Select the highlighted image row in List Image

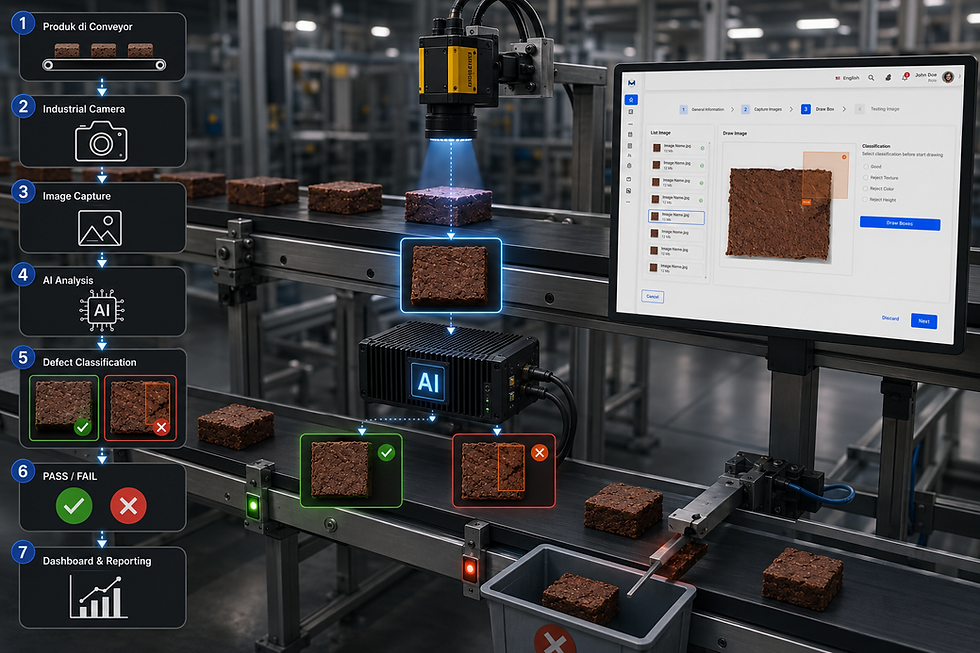(x=676, y=217)
